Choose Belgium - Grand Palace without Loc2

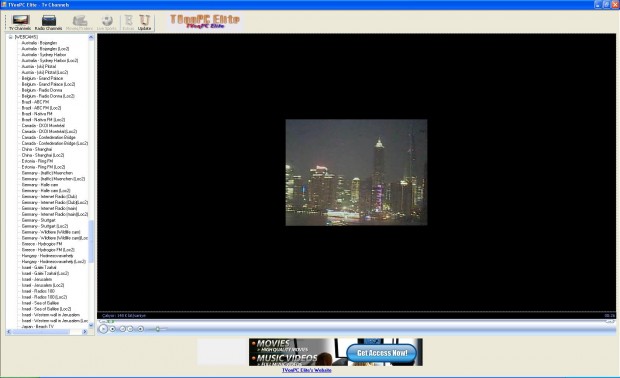point(42,78)
